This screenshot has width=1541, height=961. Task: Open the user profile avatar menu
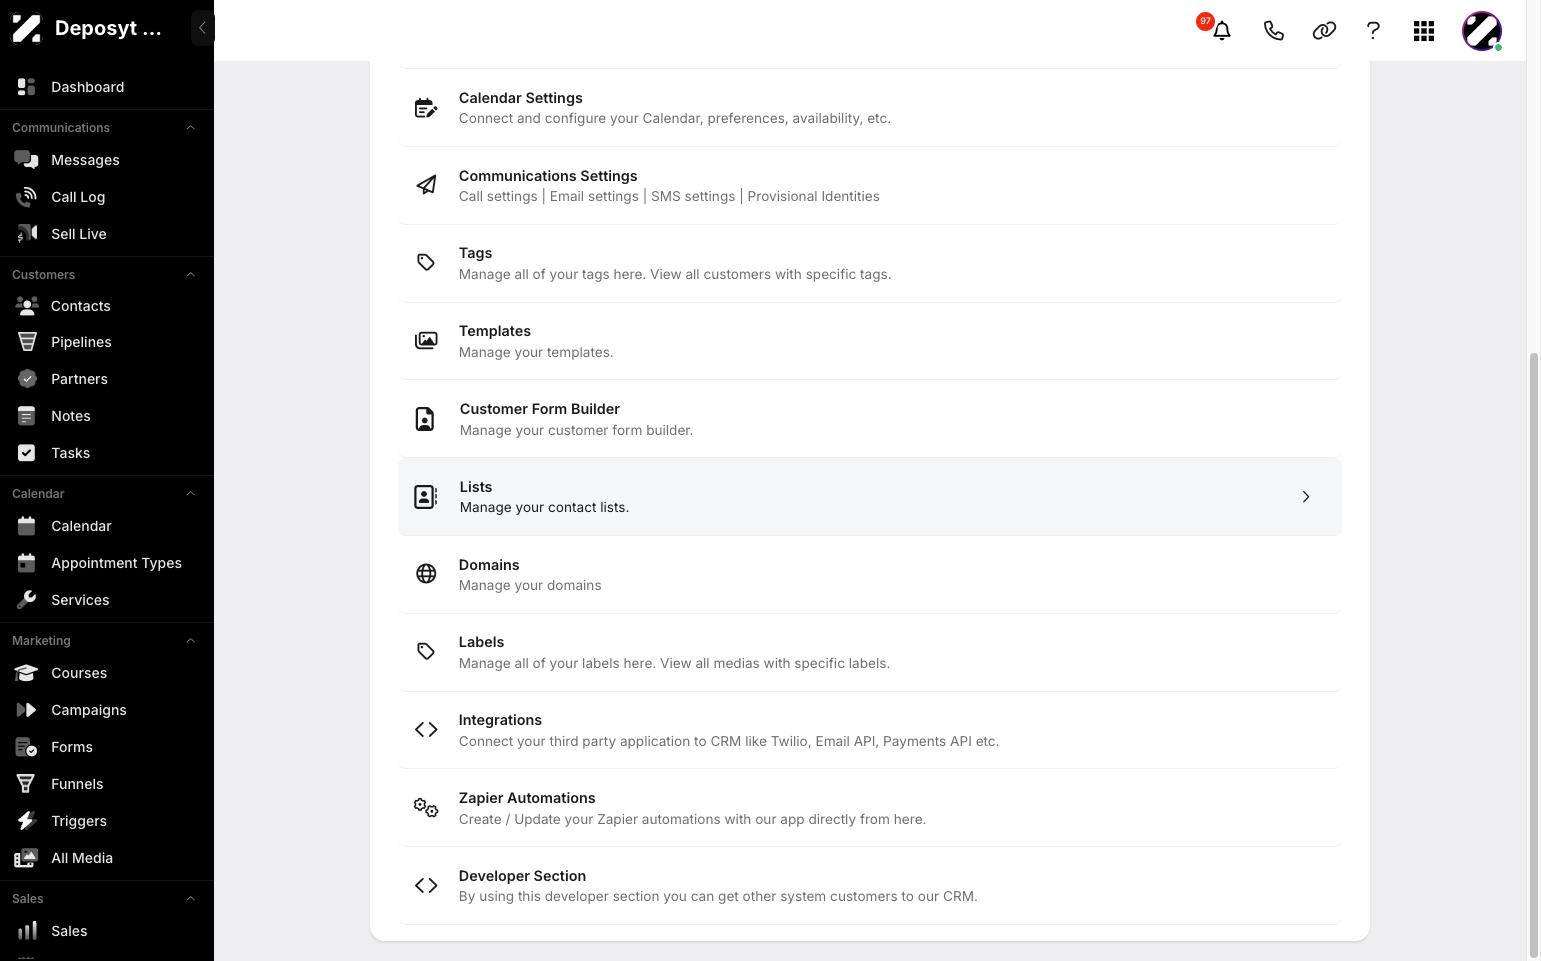pyautogui.click(x=1482, y=31)
